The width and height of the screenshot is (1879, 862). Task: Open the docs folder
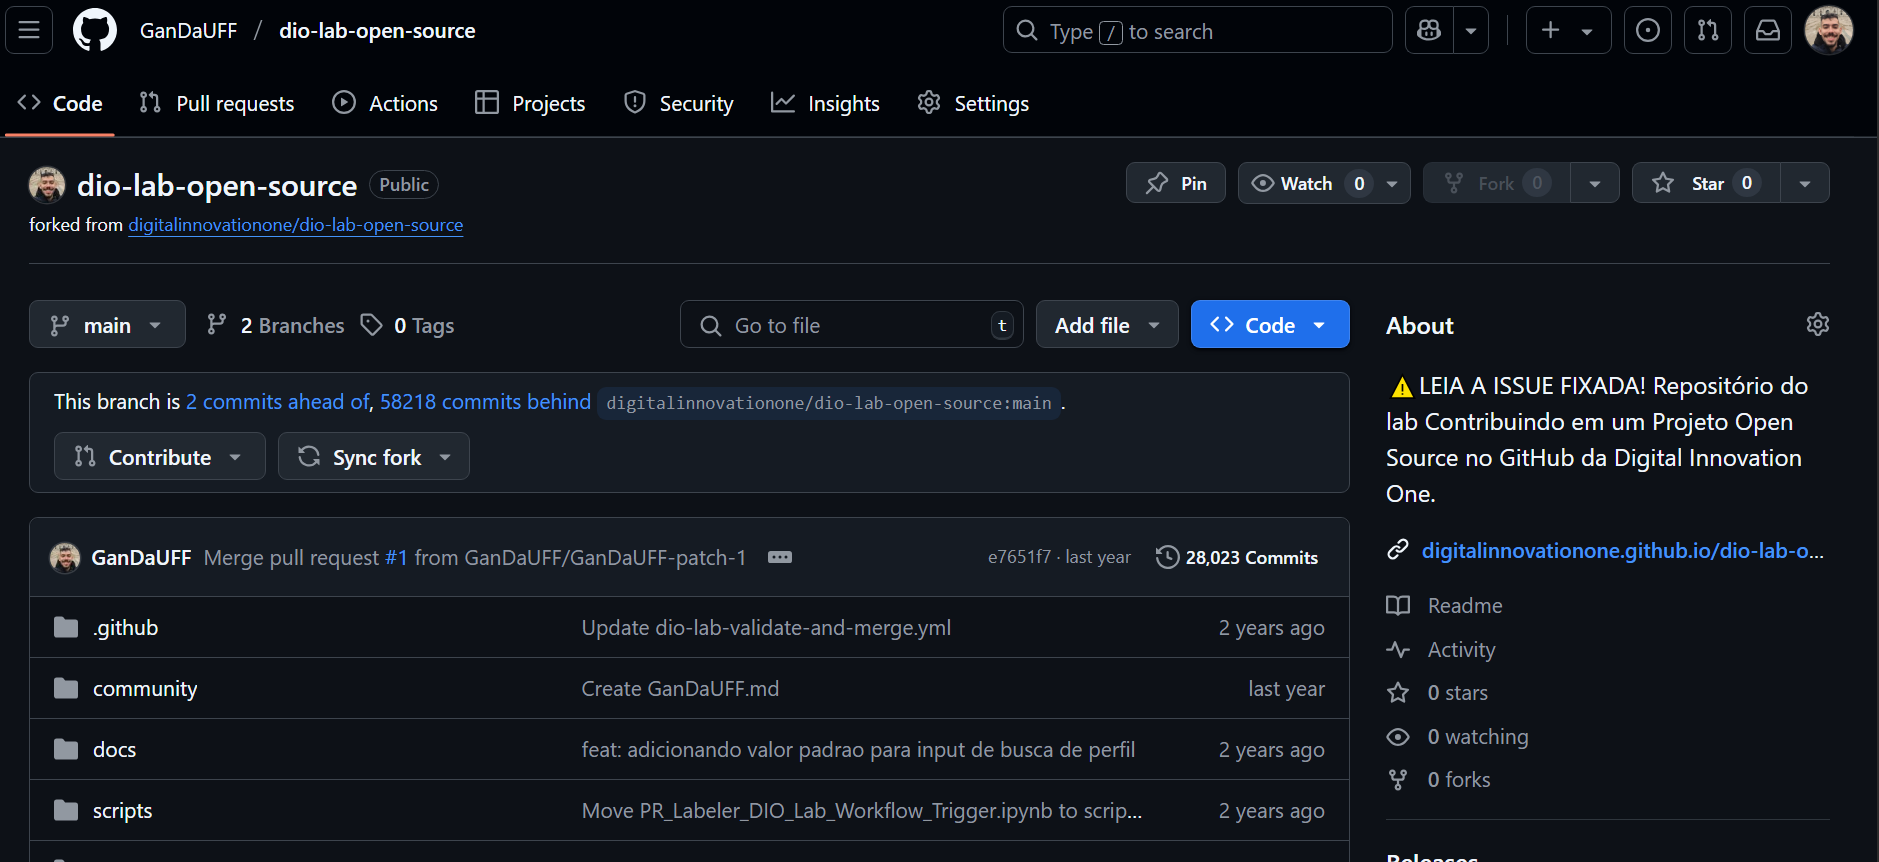[x=114, y=749]
